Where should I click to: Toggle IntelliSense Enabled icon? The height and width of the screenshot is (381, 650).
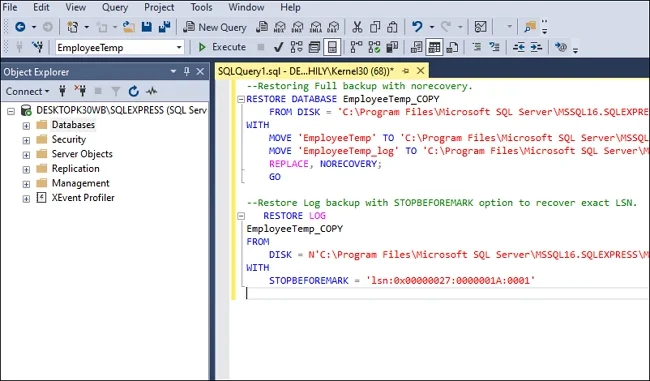click(332, 47)
